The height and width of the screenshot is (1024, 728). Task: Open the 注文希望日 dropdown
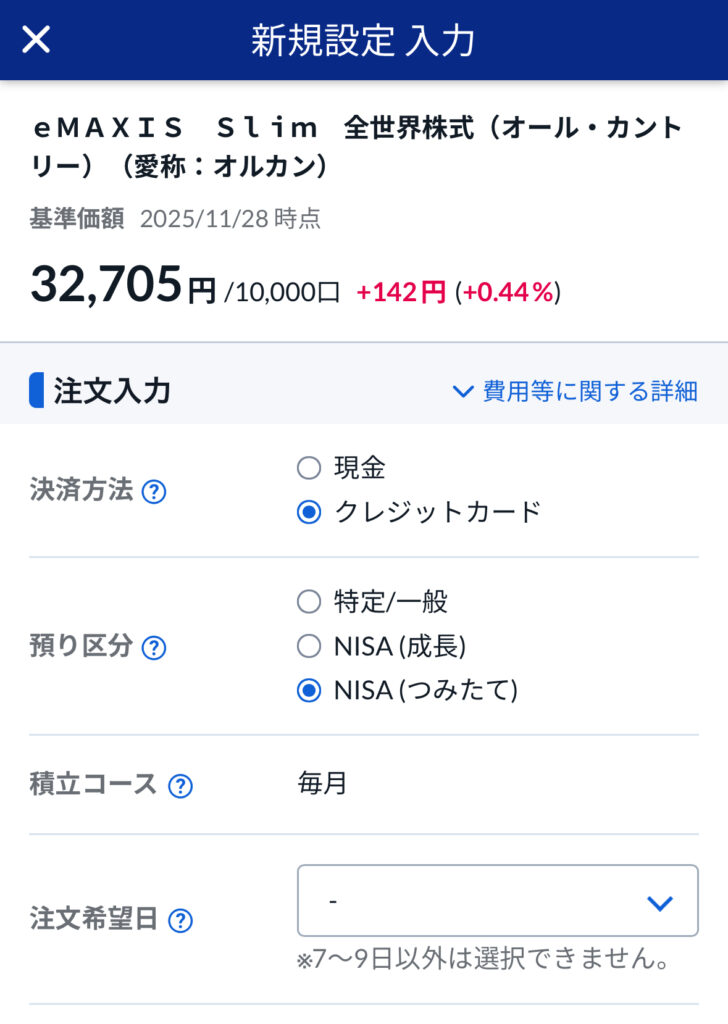(497, 901)
